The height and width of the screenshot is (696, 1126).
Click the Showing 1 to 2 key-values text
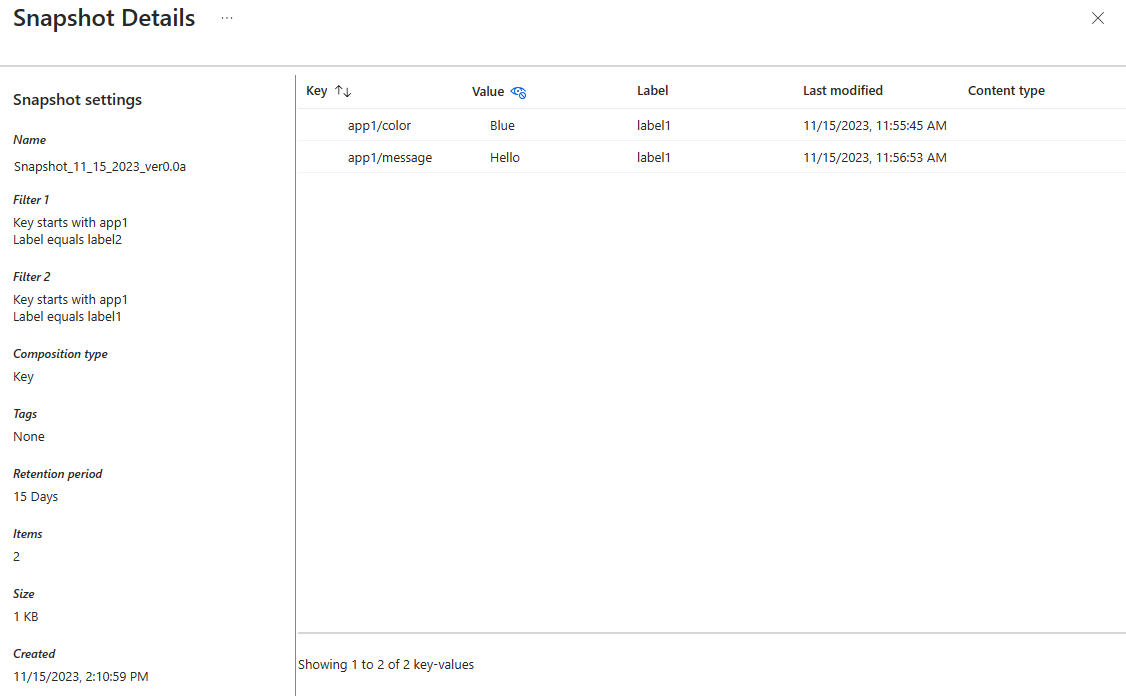tap(385, 664)
